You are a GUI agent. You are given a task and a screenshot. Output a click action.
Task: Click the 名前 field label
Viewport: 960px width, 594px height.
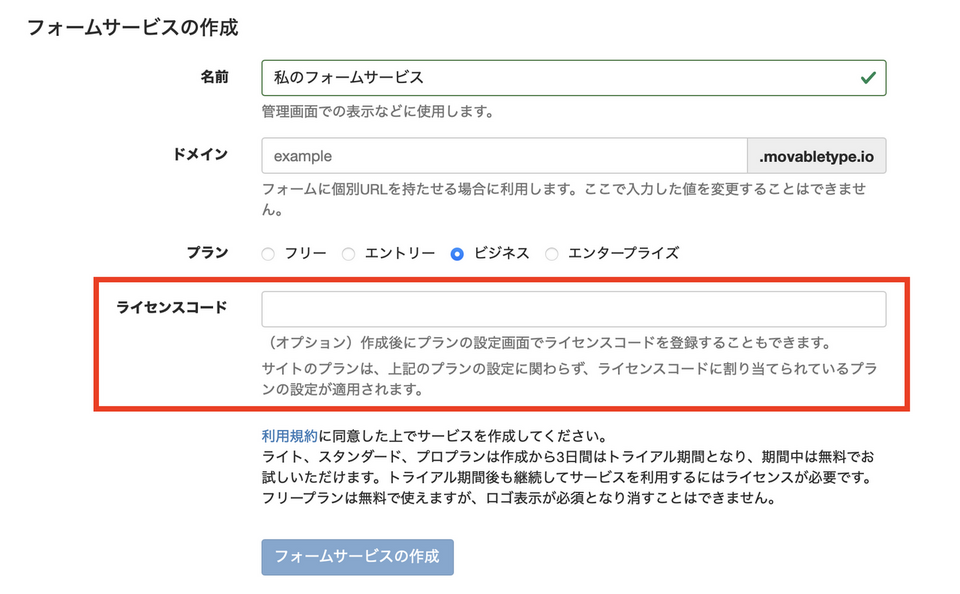(x=214, y=76)
